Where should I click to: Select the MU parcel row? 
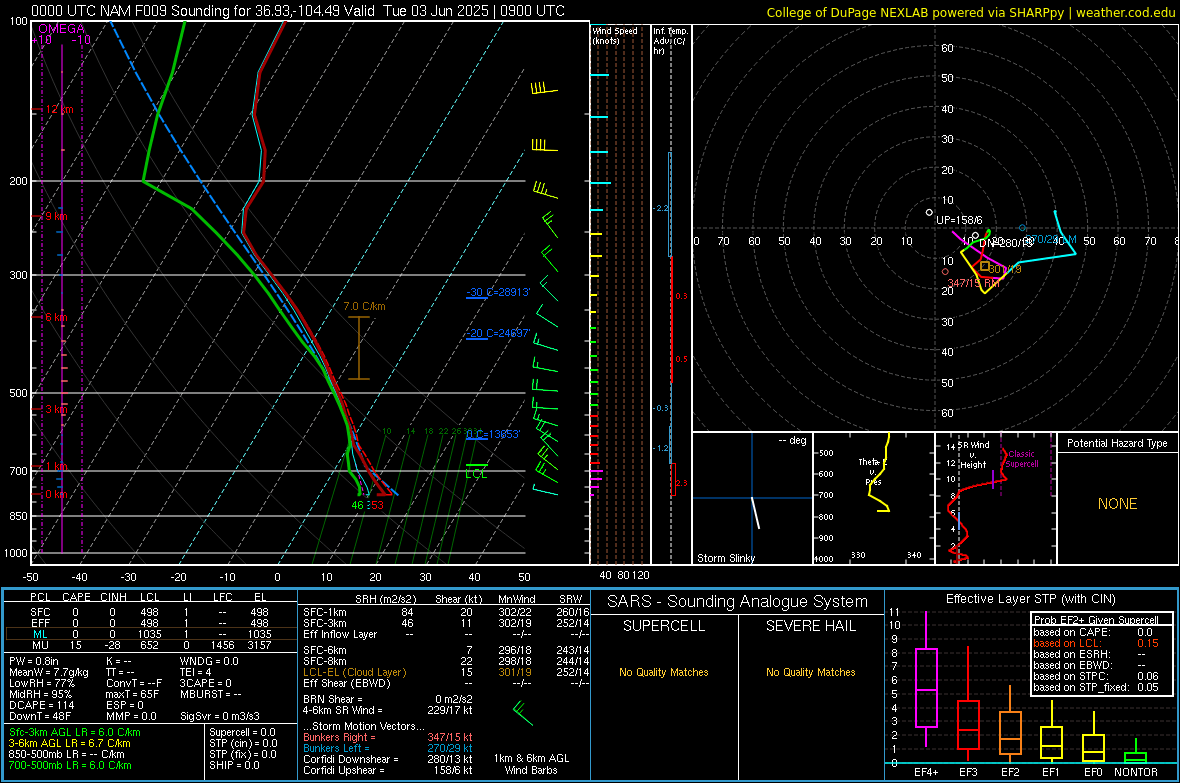click(x=150, y=645)
